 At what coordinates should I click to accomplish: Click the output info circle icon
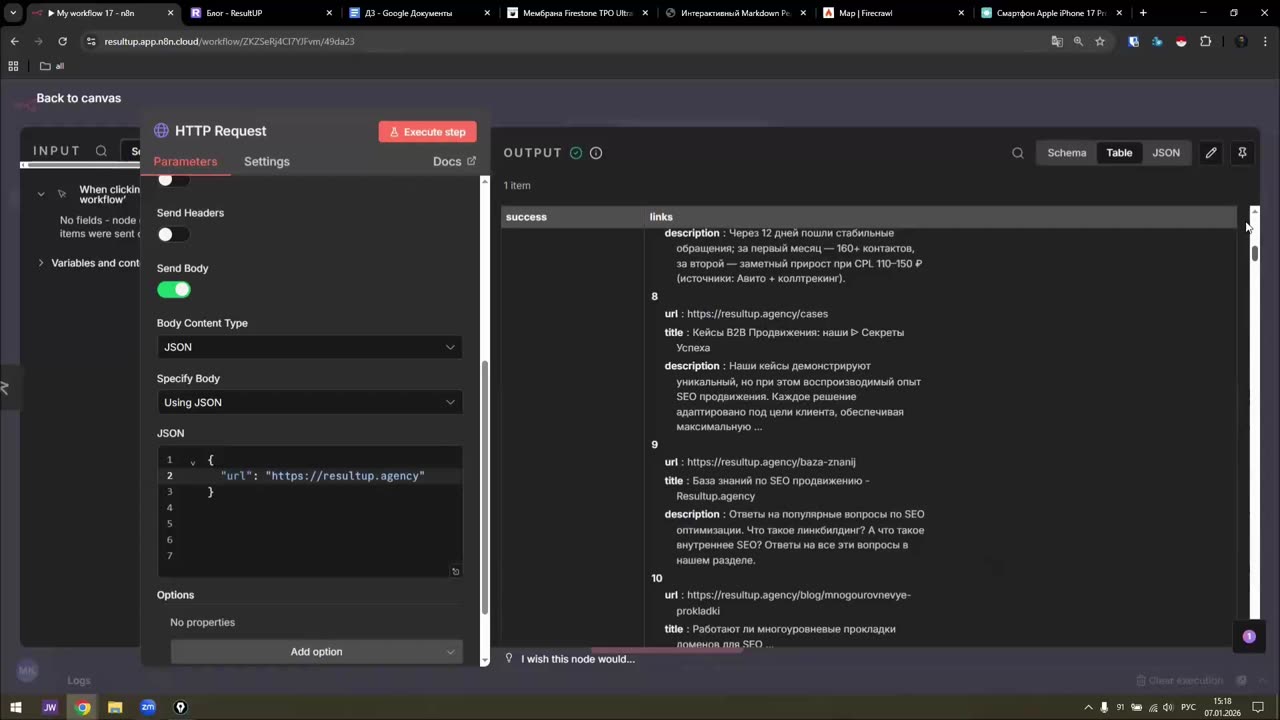pos(596,153)
